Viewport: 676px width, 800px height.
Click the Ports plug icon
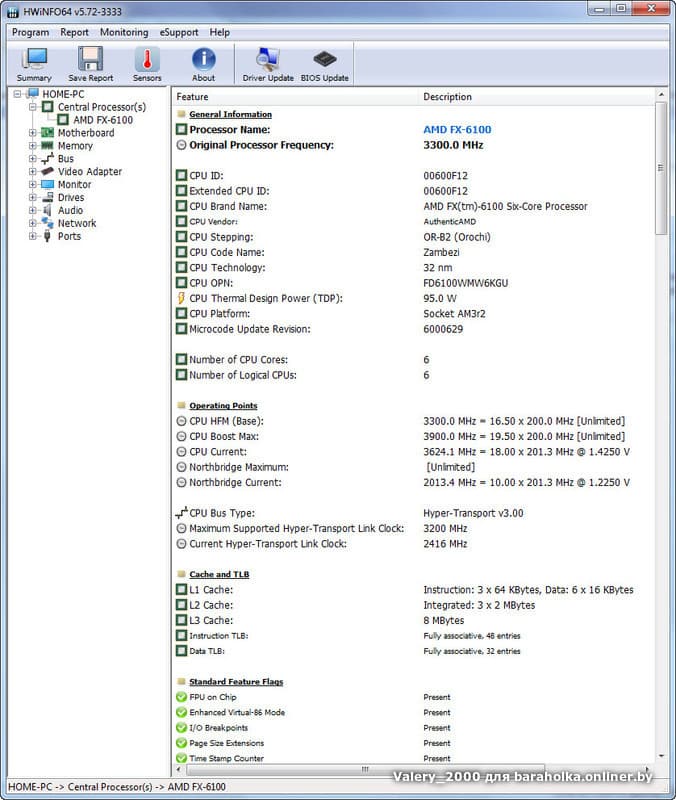click(x=47, y=236)
